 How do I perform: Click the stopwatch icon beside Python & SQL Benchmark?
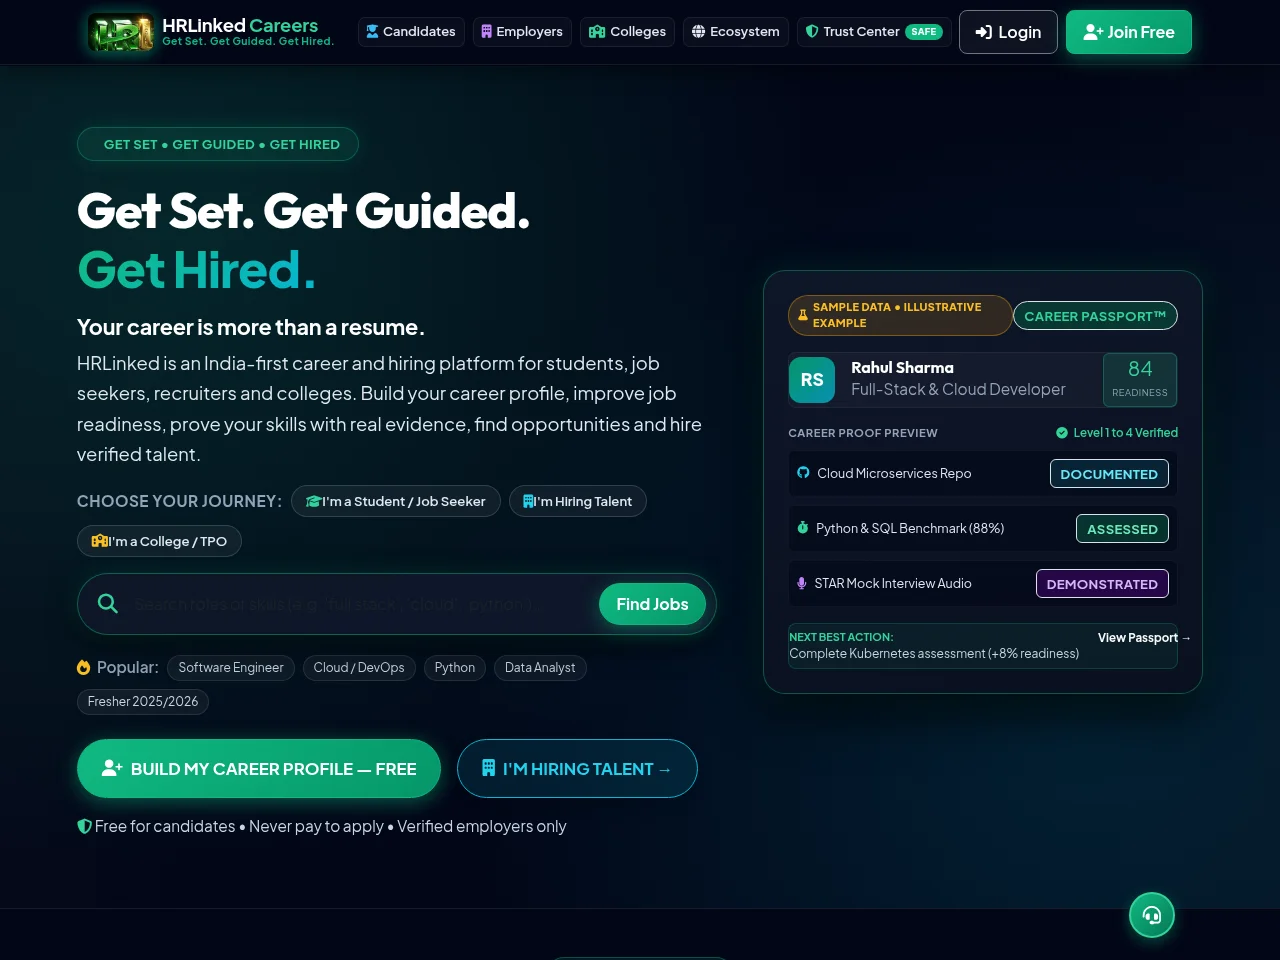[802, 528]
